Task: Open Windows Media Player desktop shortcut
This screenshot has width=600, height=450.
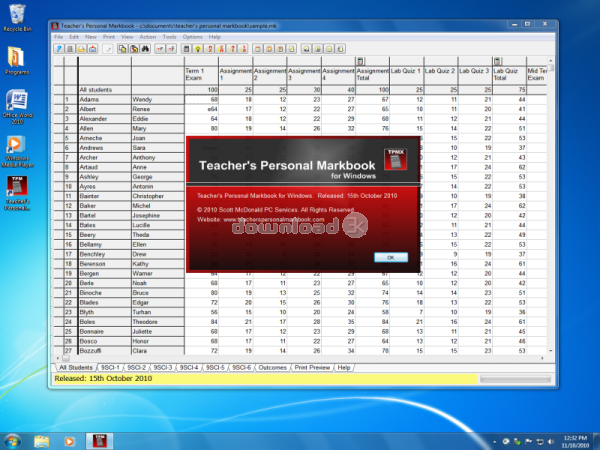Action: pyautogui.click(x=17, y=152)
